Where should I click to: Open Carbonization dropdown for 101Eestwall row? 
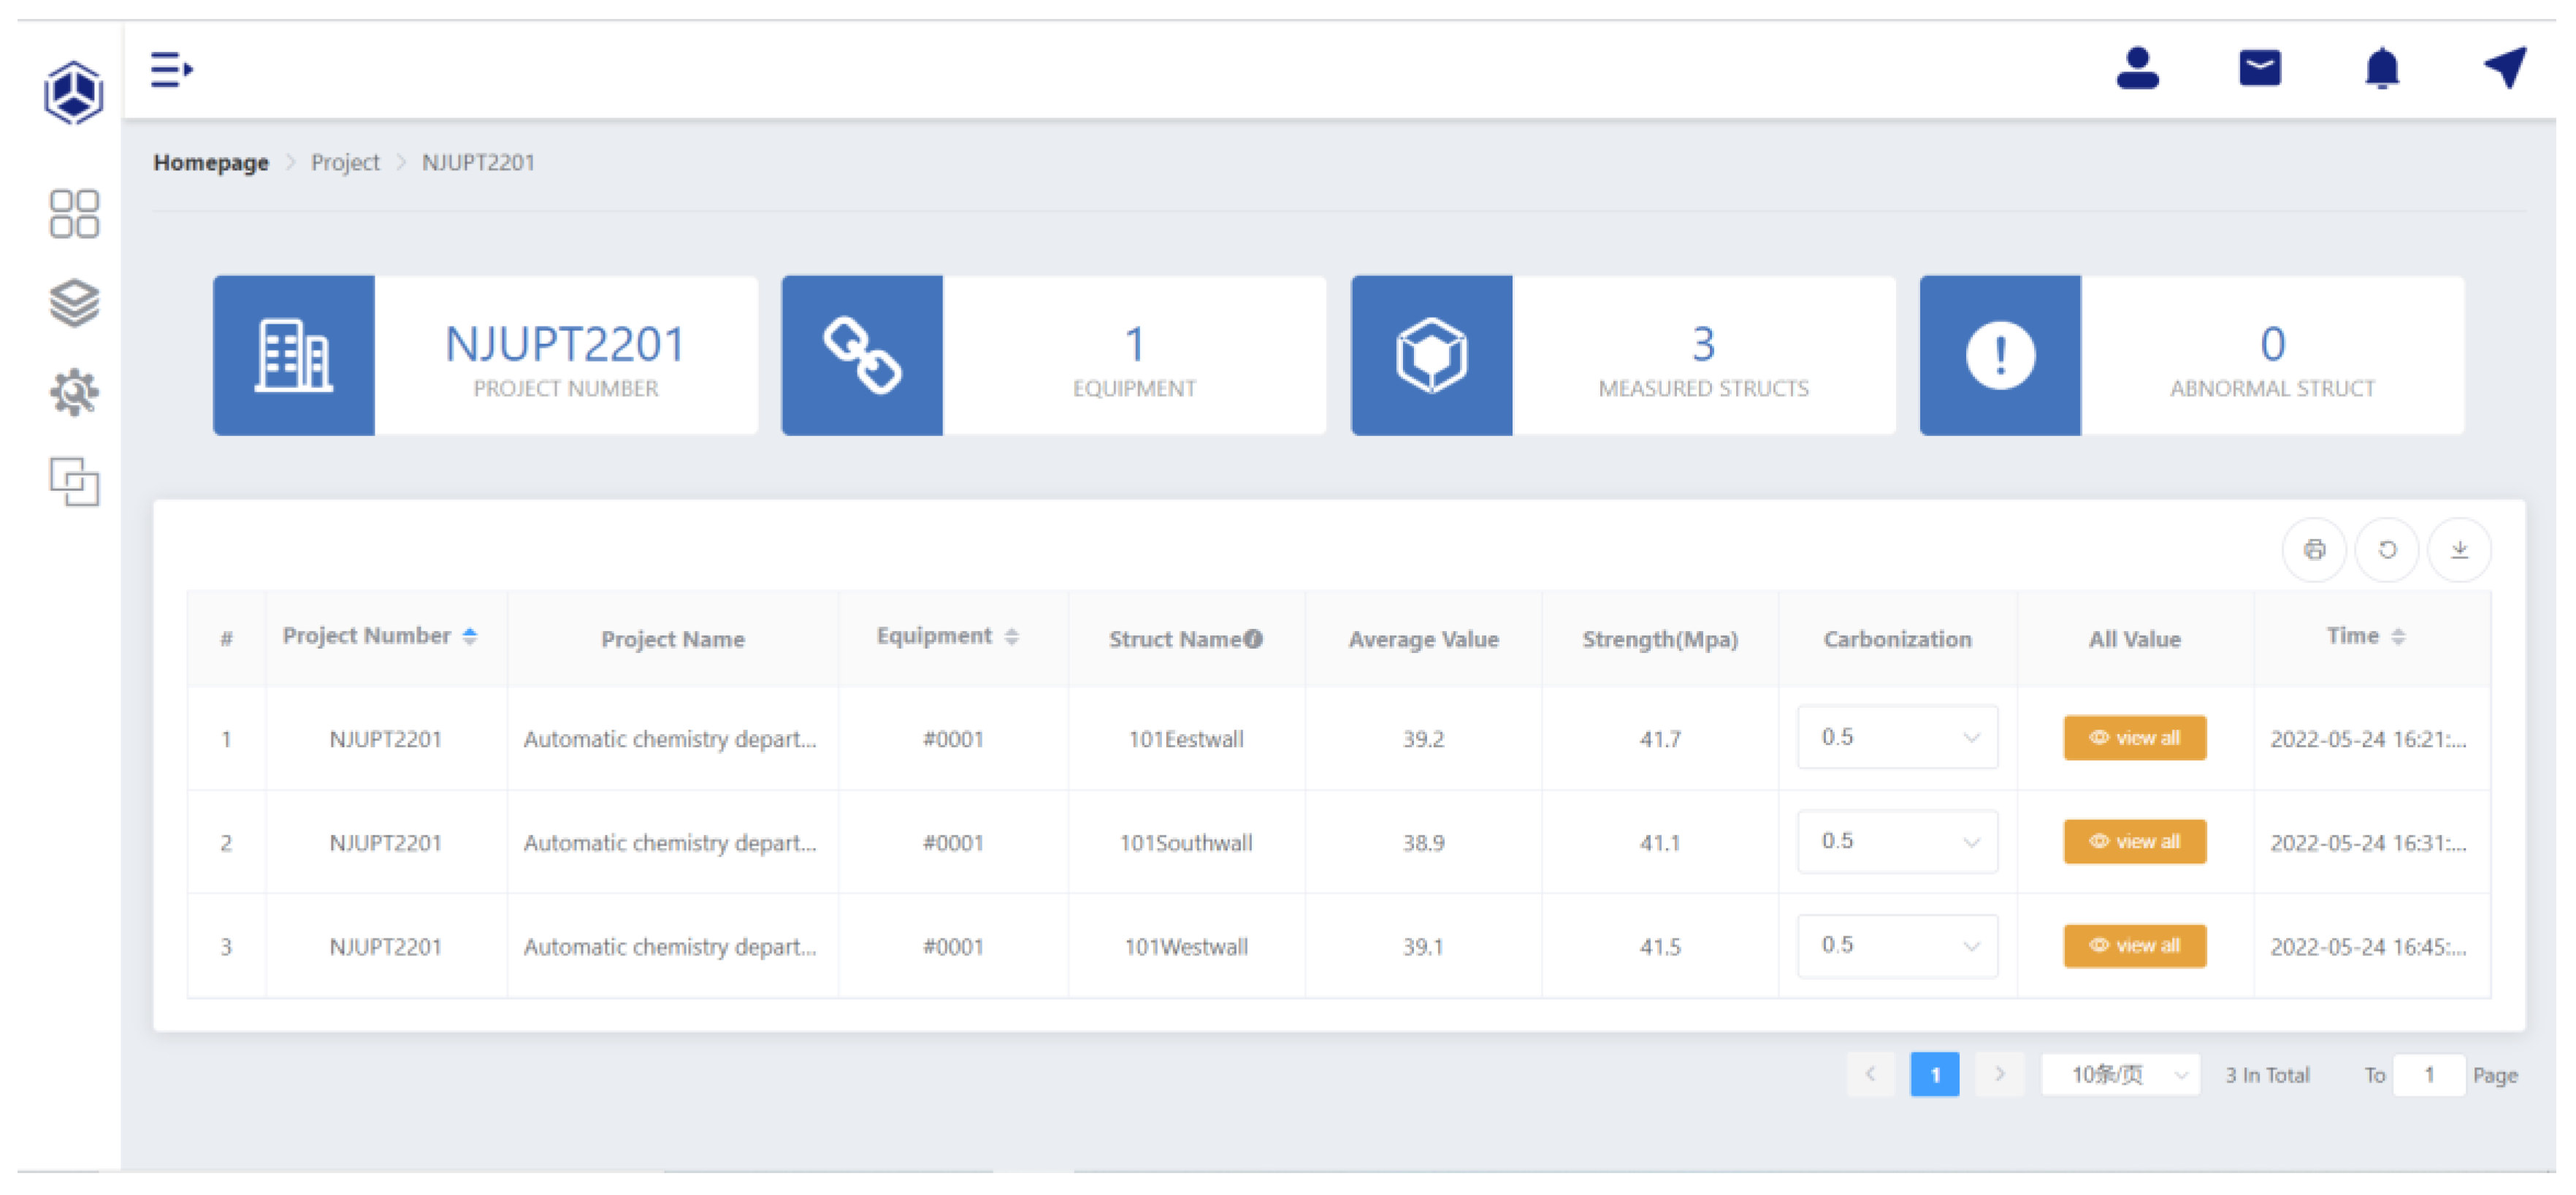point(1897,737)
